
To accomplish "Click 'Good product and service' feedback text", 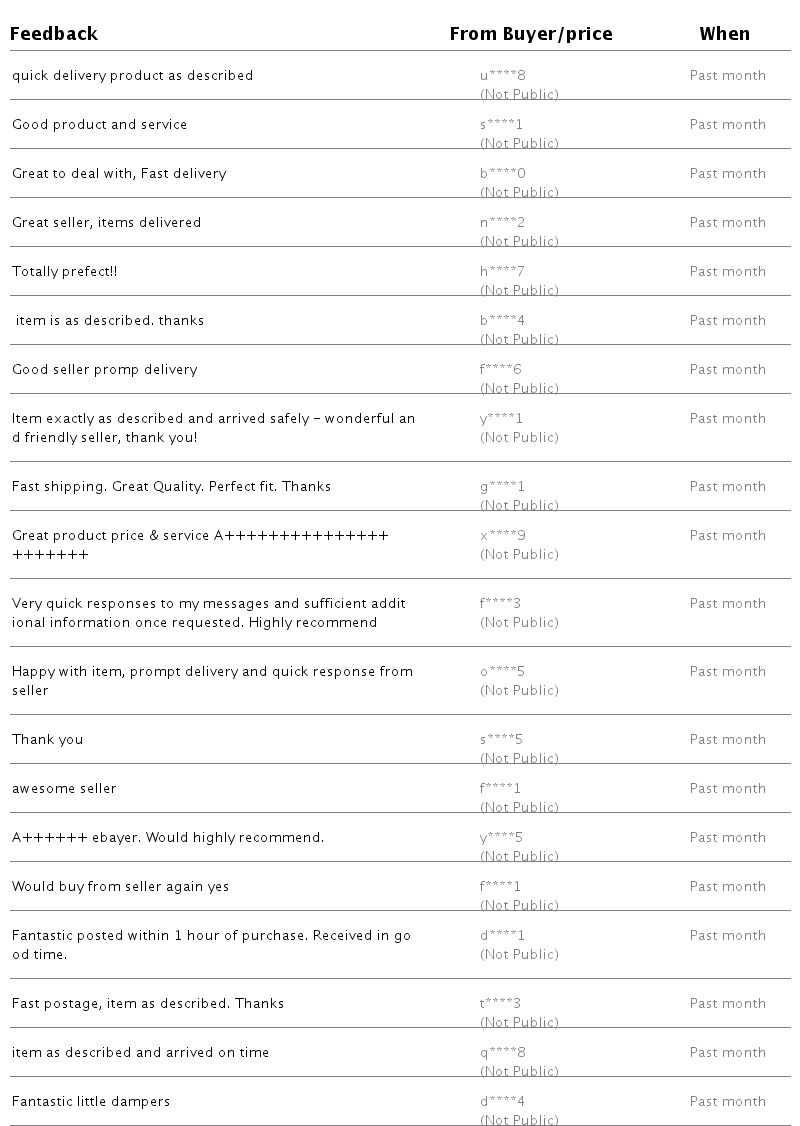I will pyautogui.click(x=99, y=124).
